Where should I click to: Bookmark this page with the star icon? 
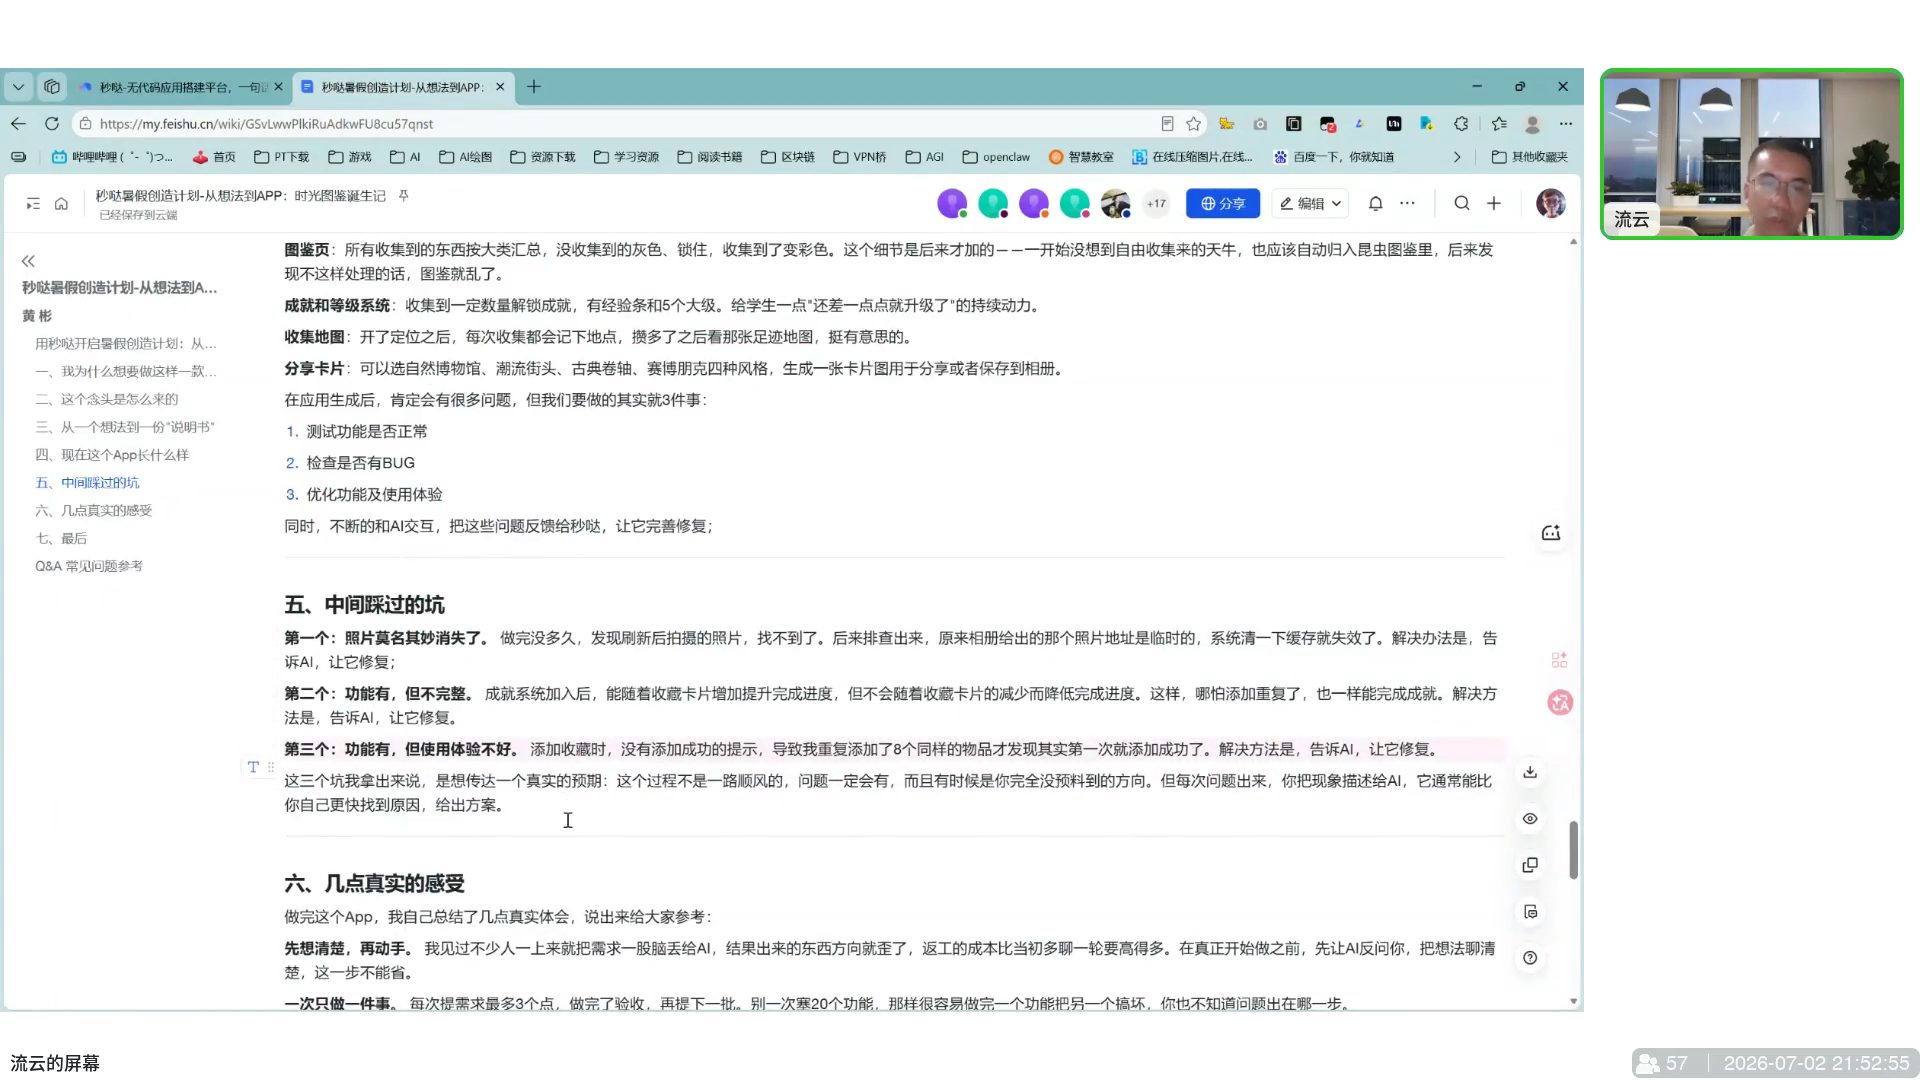pos(1193,124)
